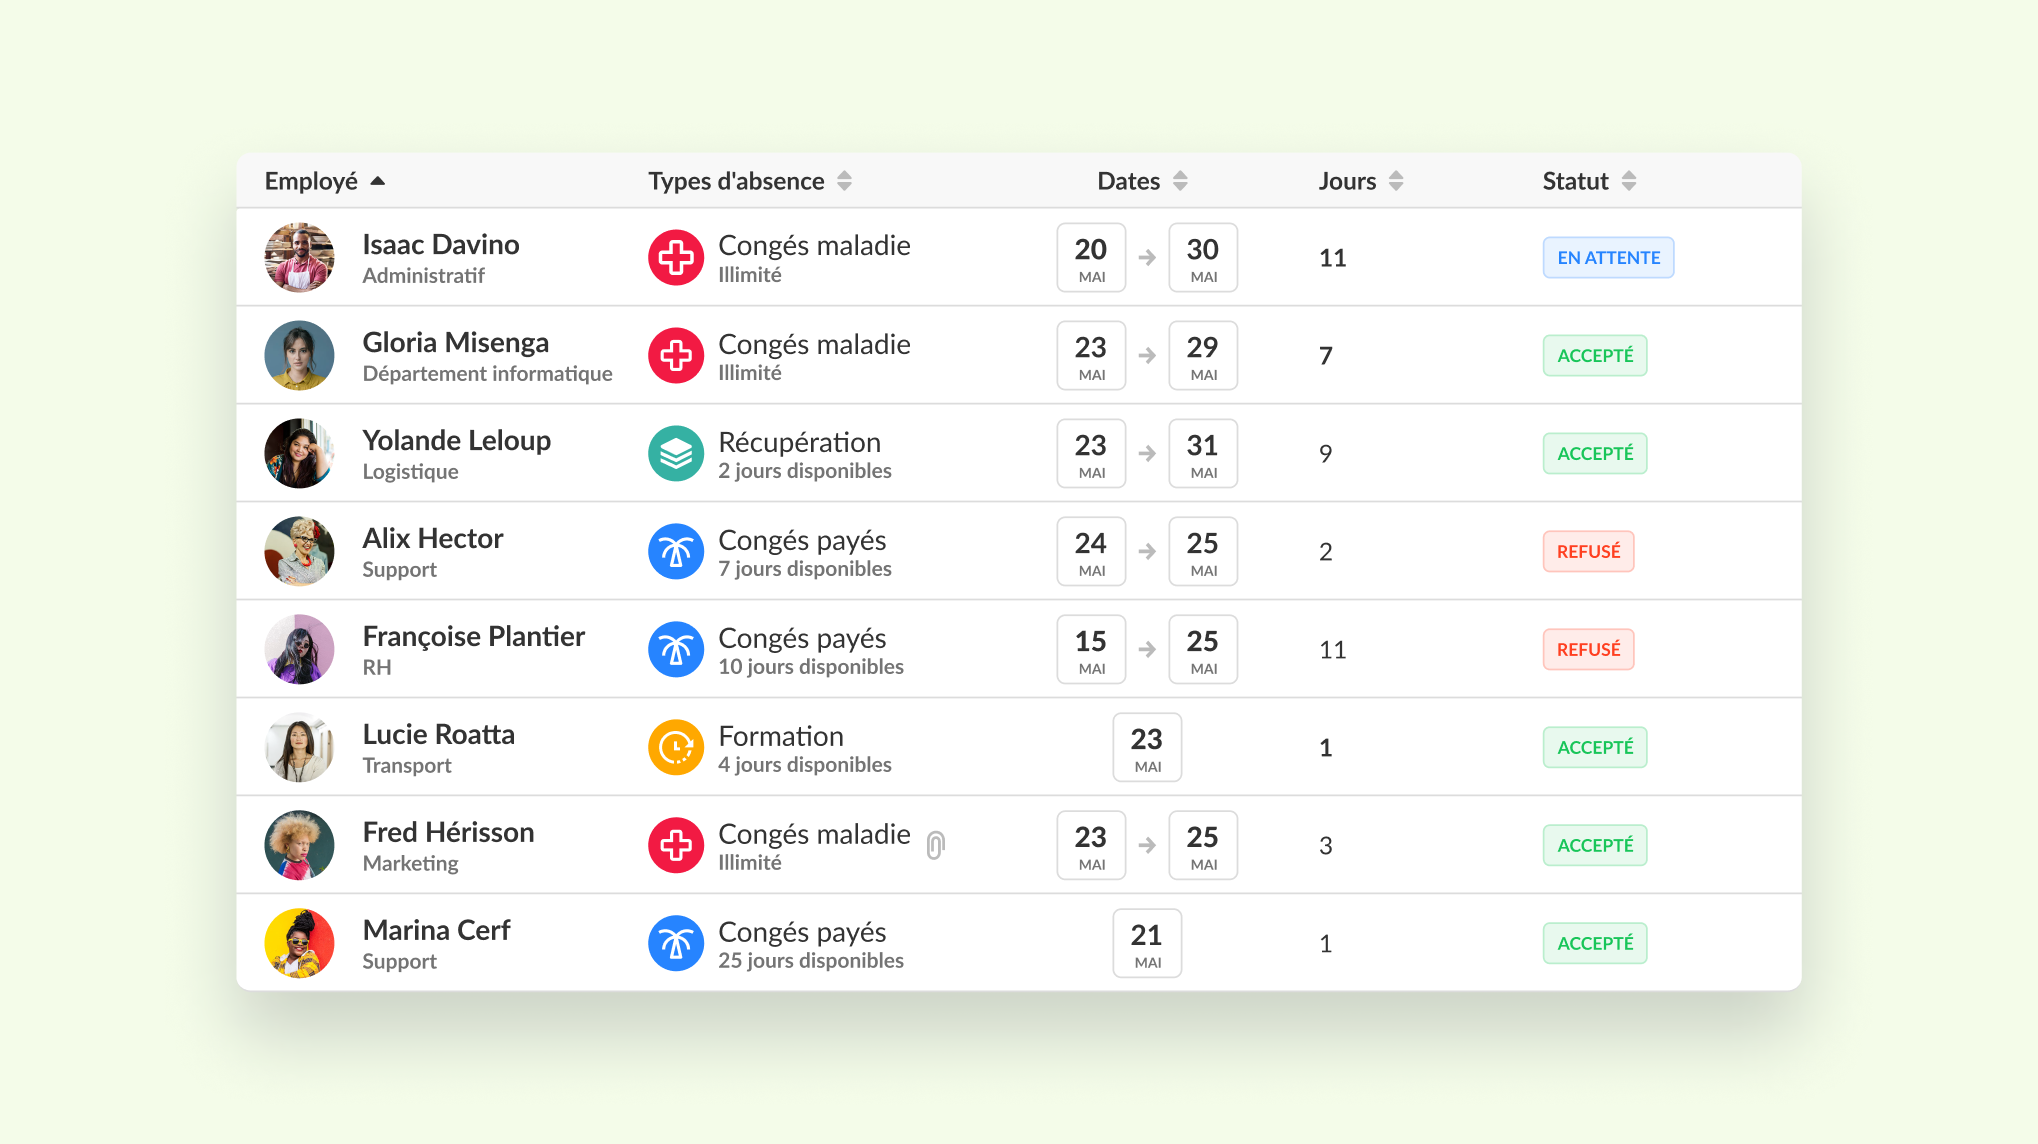Click the name Marina Cerf

[x=437, y=931]
